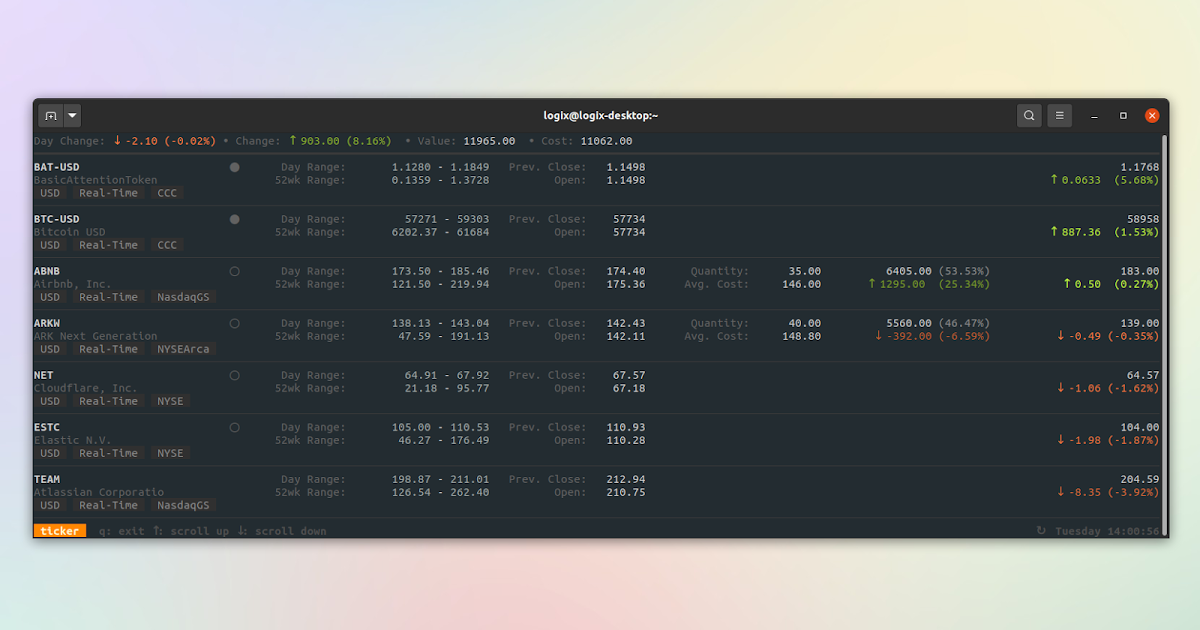Select the TEAM ticker symbol
The height and width of the screenshot is (630, 1200).
click(x=47, y=479)
